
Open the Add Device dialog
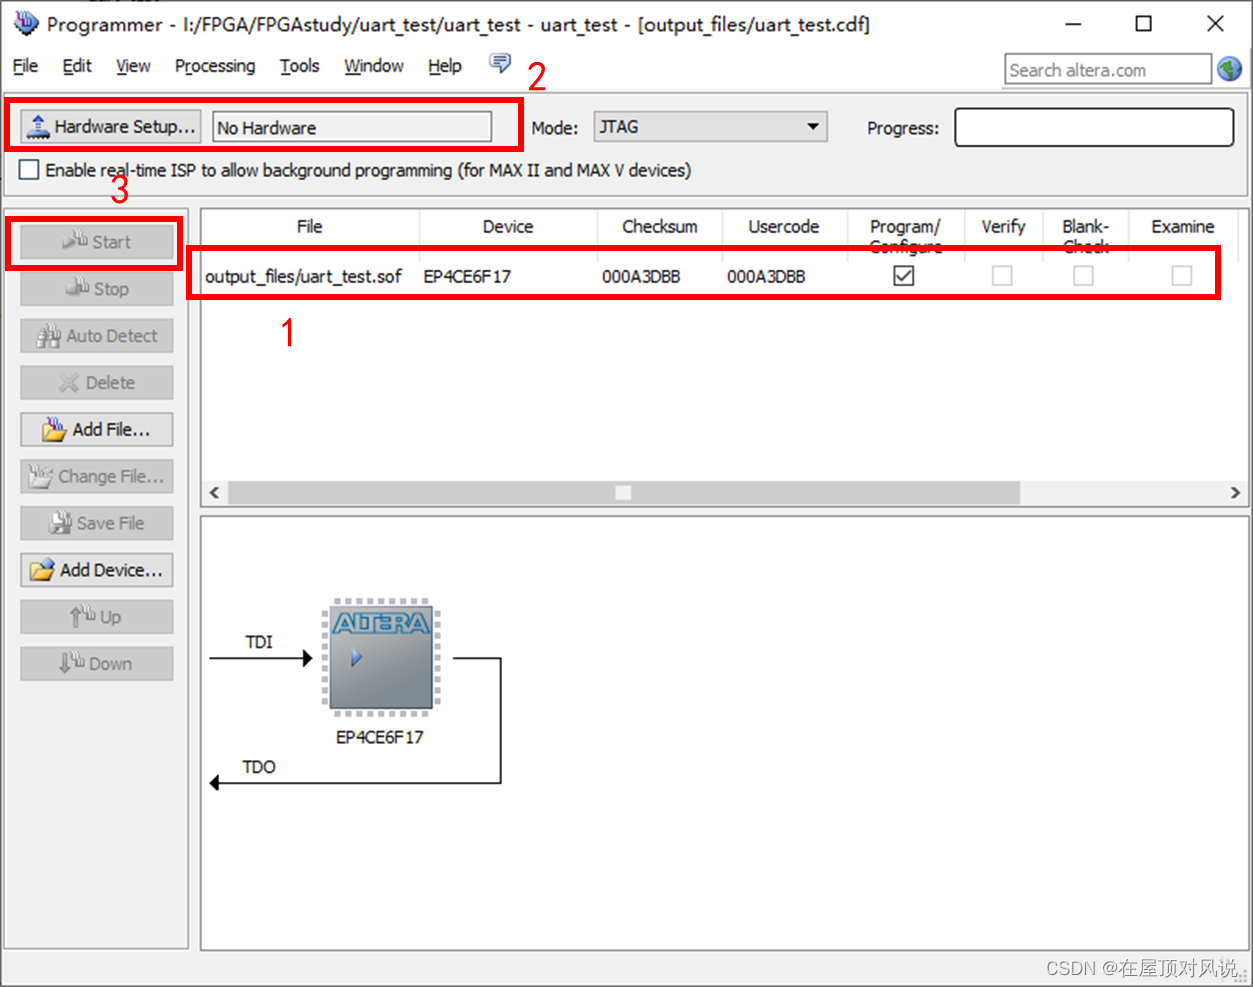[97, 569]
